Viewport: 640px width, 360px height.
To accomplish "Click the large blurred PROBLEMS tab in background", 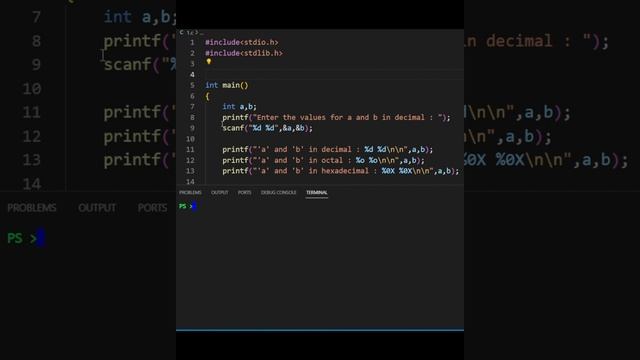I will click(x=32, y=208).
